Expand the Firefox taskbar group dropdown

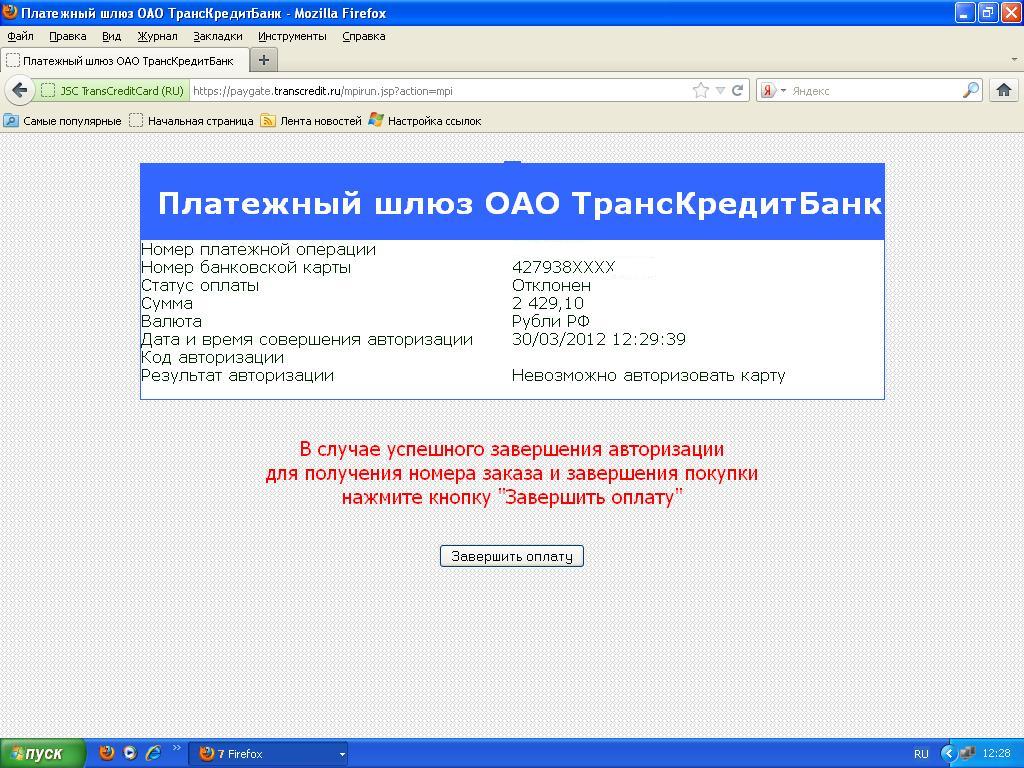coord(342,754)
